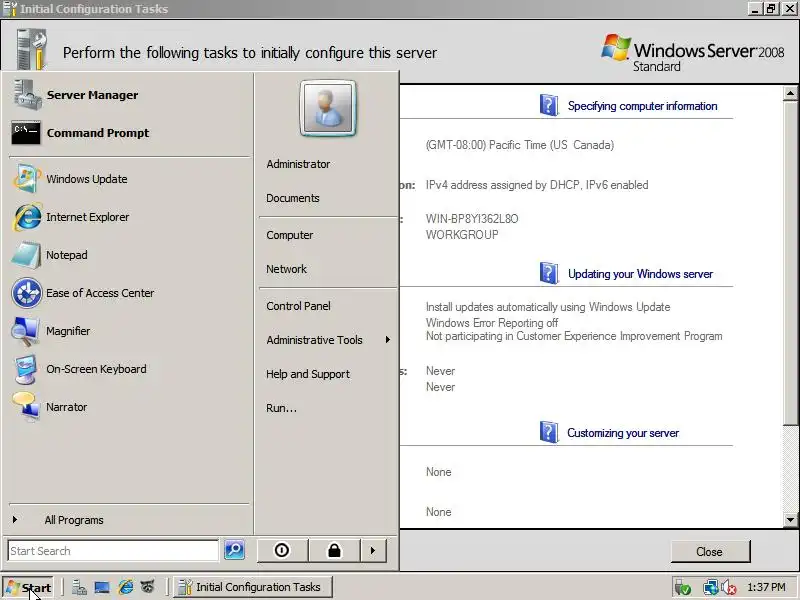This screenshot has width=800, height=600.
Task: Open Windows Update icon
Action: 27,179
